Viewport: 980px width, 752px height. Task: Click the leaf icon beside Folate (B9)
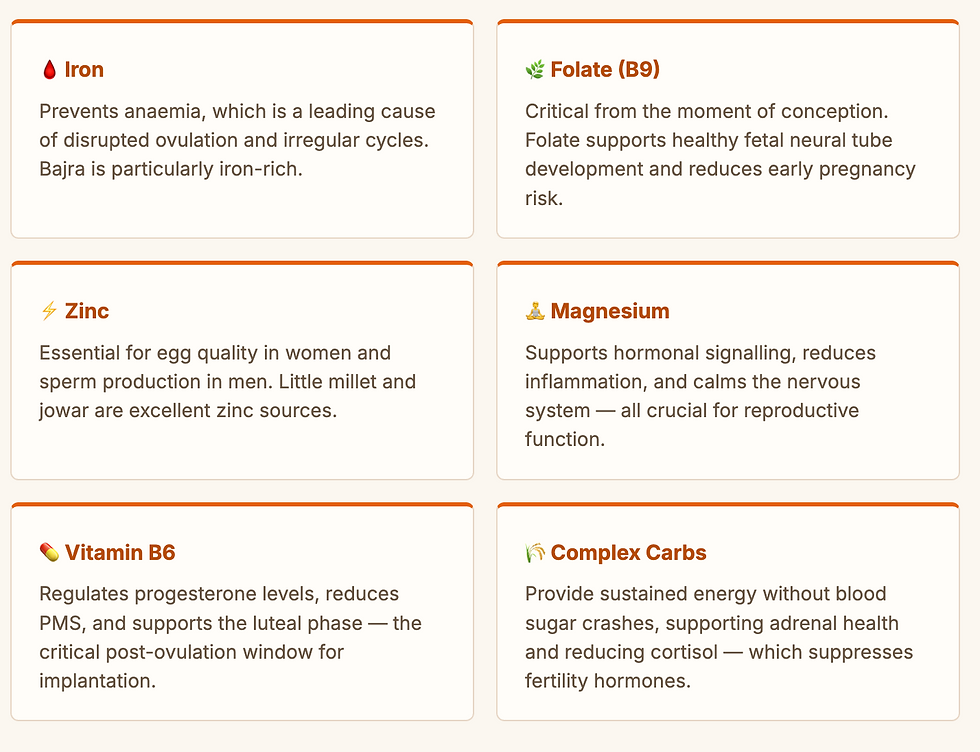(x=535, y=70)
